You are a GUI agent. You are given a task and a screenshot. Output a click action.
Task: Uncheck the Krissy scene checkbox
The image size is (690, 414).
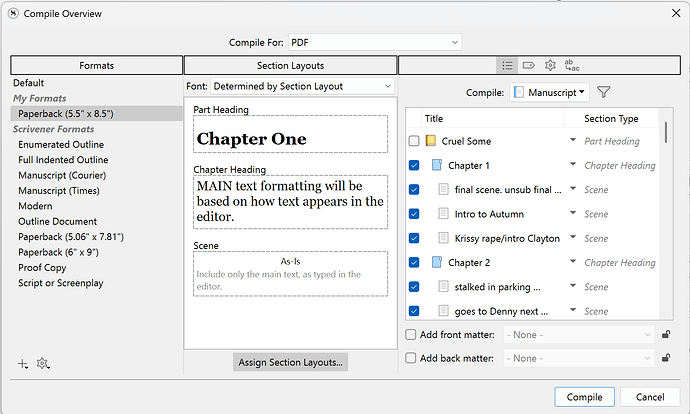pyautogui.click(x=414, y=238)
